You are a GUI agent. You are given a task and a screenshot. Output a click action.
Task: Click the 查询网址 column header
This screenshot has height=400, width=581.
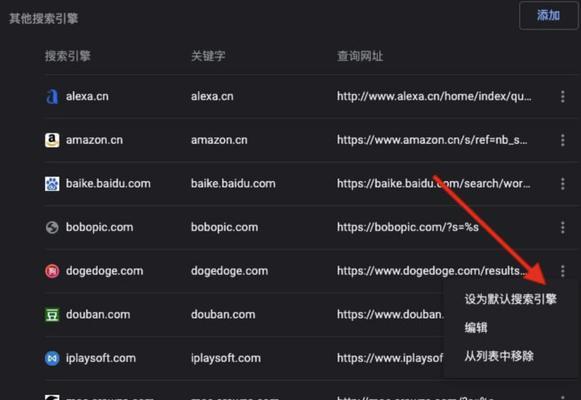click(360, 56)
